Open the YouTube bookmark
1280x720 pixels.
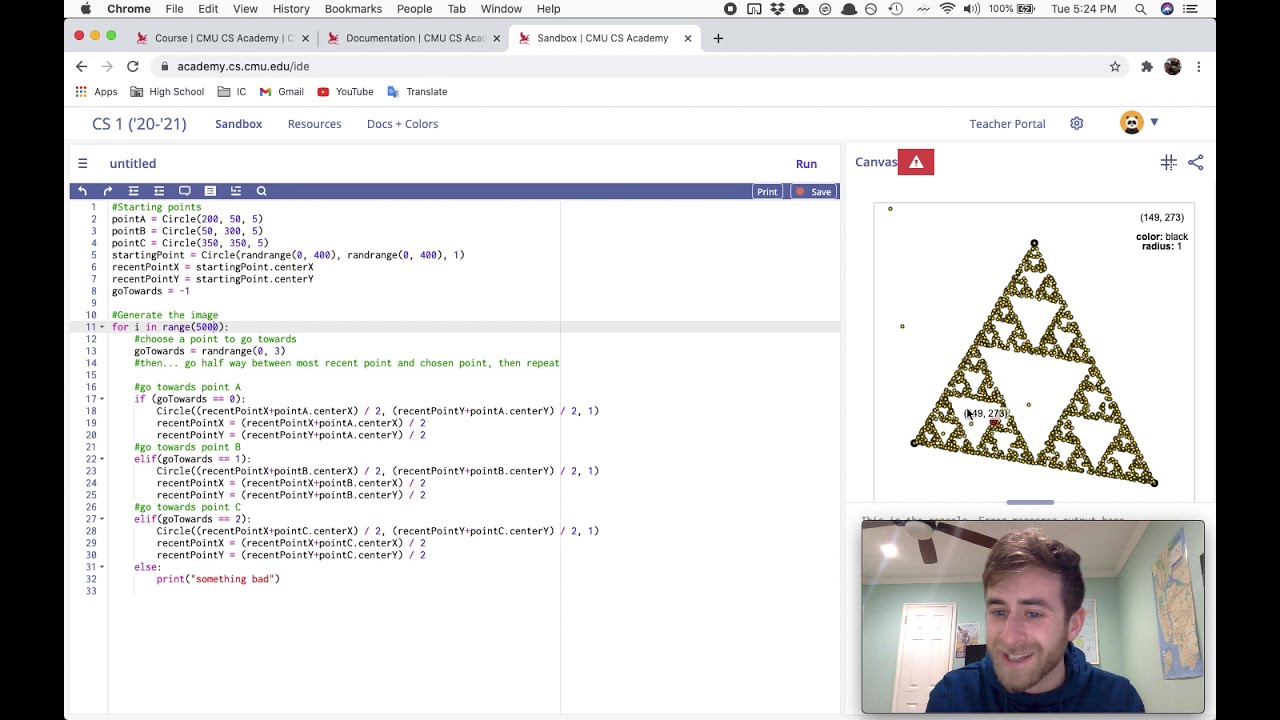pyautogui.click(x=345, y=92)
